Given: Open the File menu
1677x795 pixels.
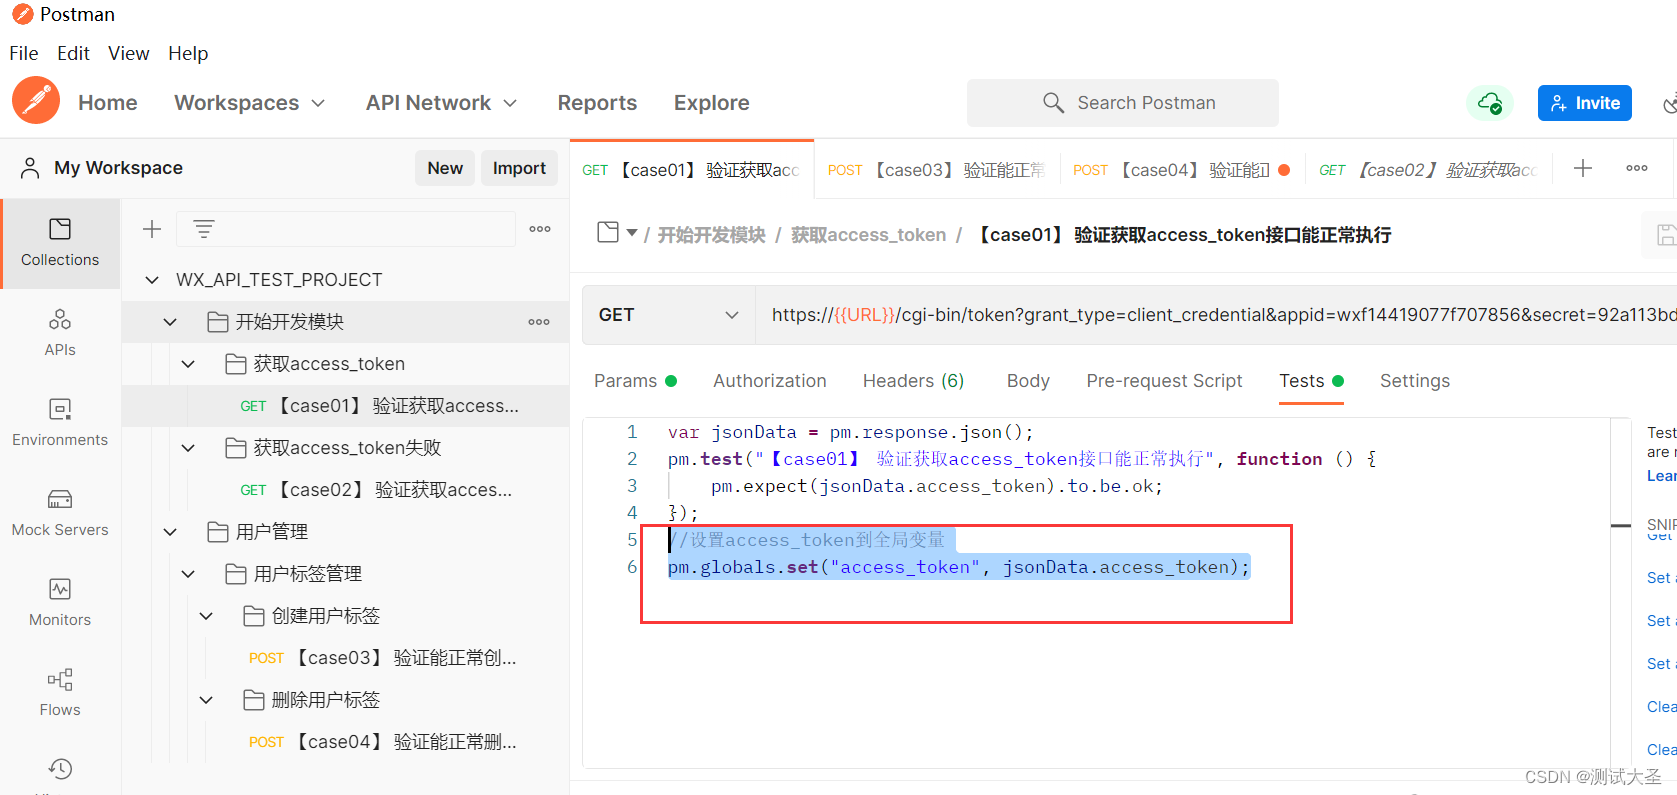Looking at the screenshot, I should (x=24, y=53).
